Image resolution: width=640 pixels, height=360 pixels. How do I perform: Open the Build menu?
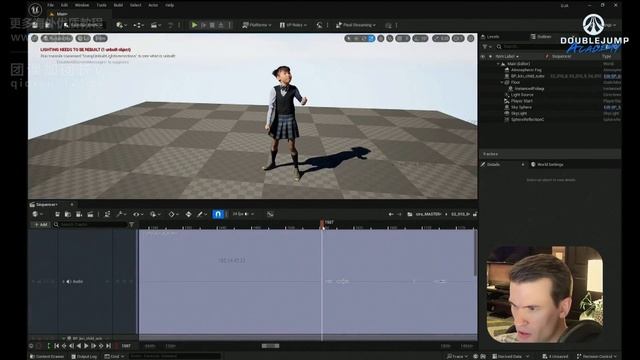[118, 5]
